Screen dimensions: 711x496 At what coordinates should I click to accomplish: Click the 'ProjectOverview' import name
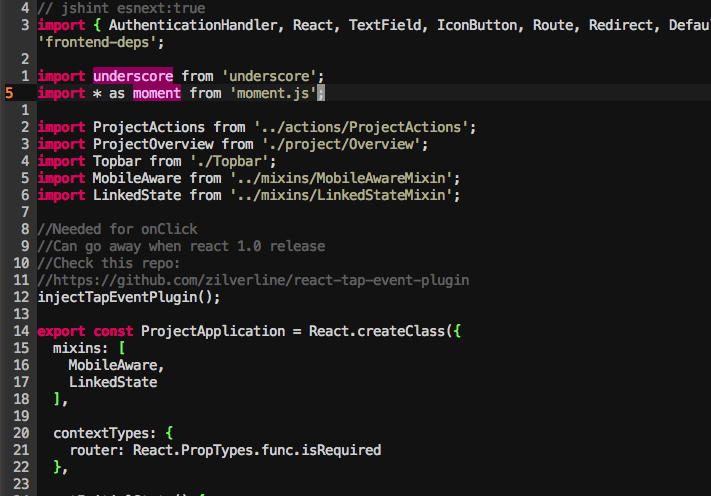coord(153,144)
